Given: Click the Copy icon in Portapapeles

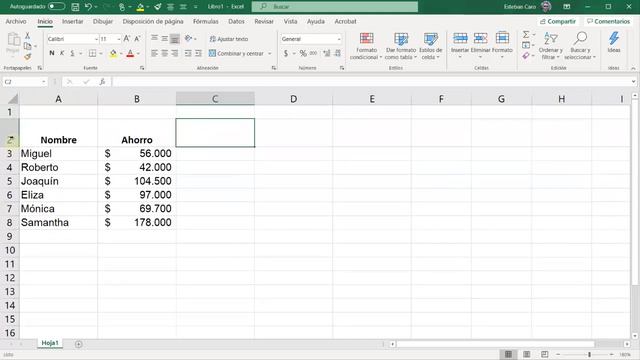Looking at the screenshot, I should (27, 46).
